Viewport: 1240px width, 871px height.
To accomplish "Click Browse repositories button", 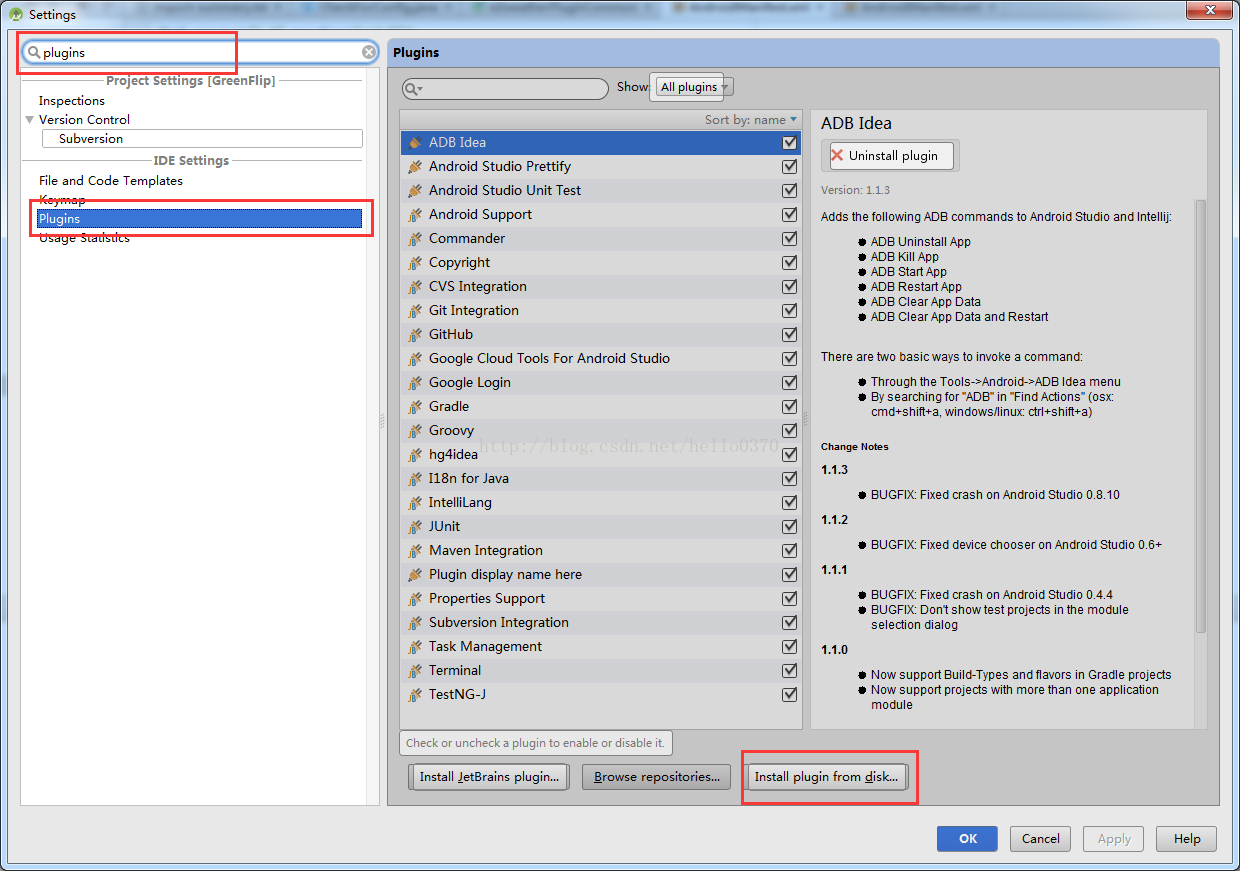I will 657,777.
